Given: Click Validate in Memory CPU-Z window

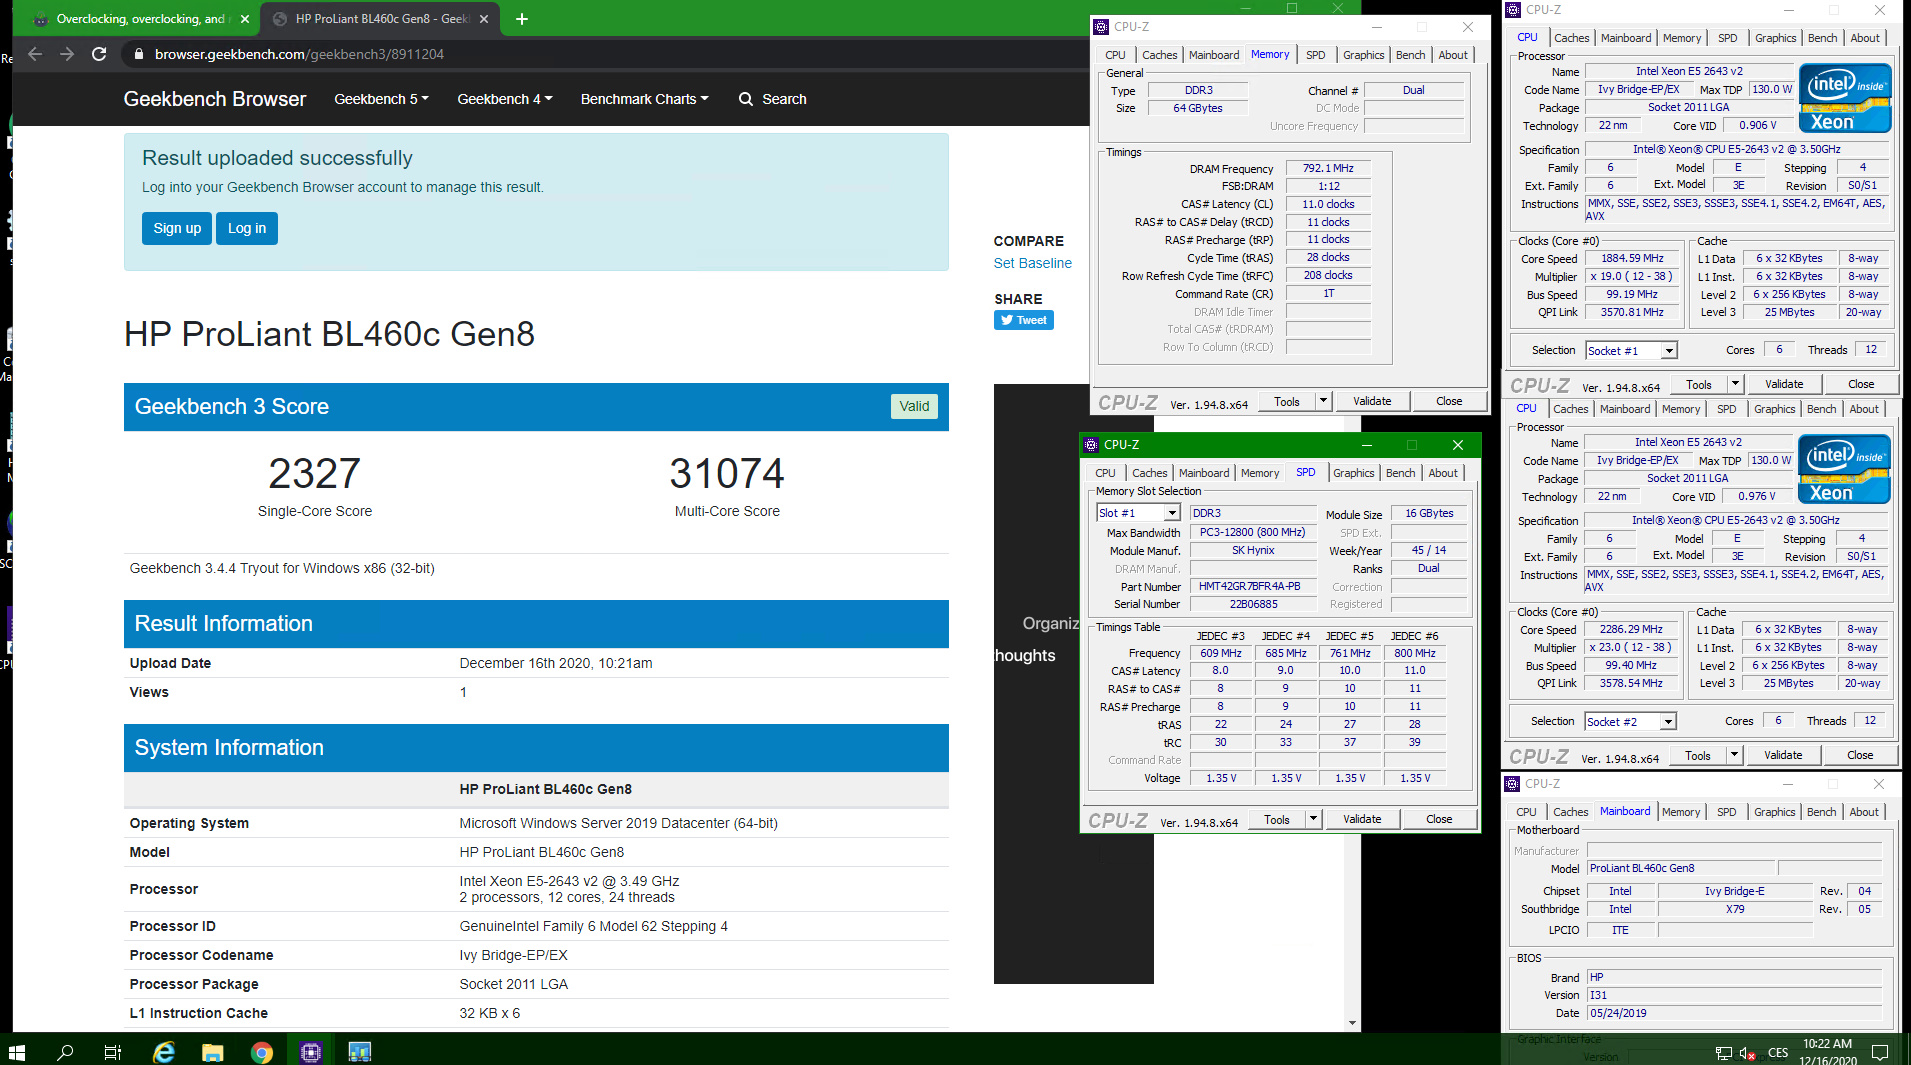Looking at the screenshot, I should tap(1372, 401).
